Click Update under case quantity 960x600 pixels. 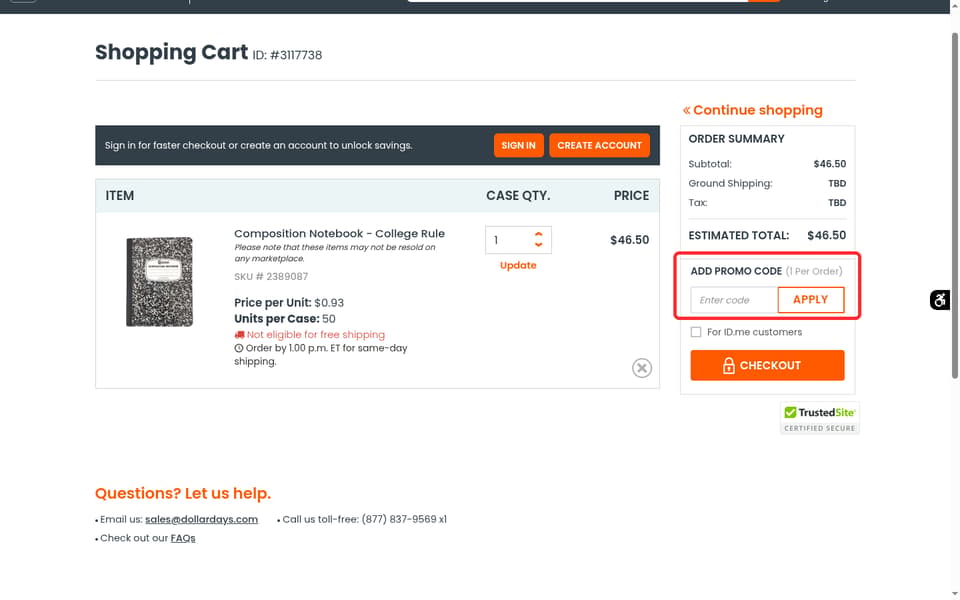point(518,265)
